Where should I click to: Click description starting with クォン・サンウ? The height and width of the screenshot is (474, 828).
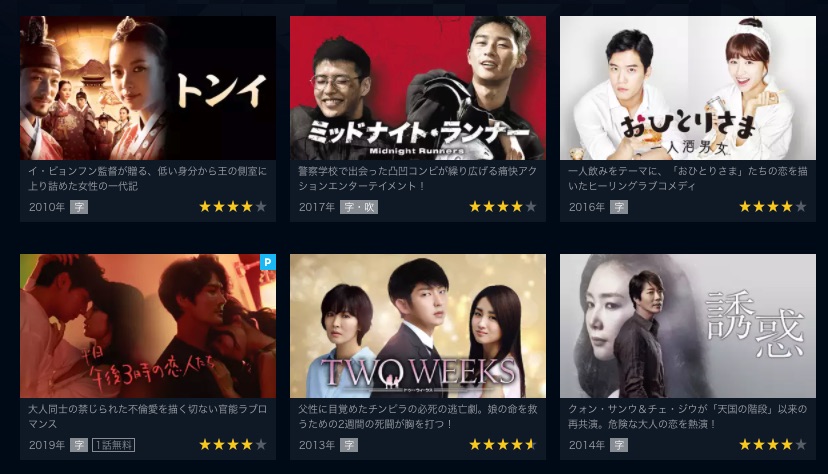pyautogui.click(x=688, y=416)
